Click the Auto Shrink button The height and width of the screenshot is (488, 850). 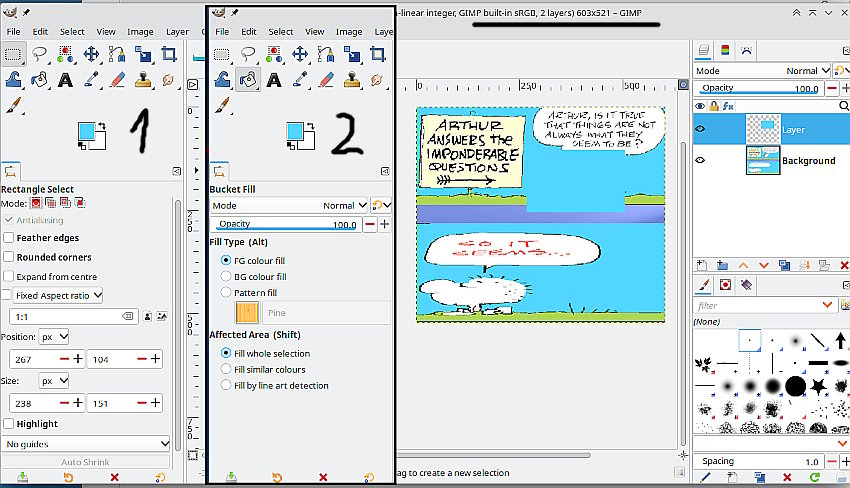[x=85, y=462]
